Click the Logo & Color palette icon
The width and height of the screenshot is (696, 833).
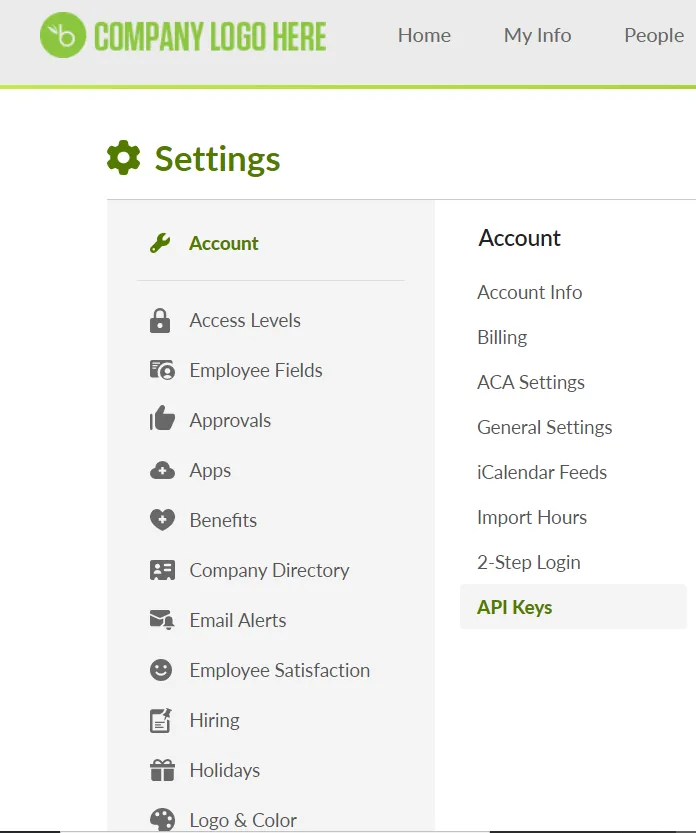click(x=162, y=820)
